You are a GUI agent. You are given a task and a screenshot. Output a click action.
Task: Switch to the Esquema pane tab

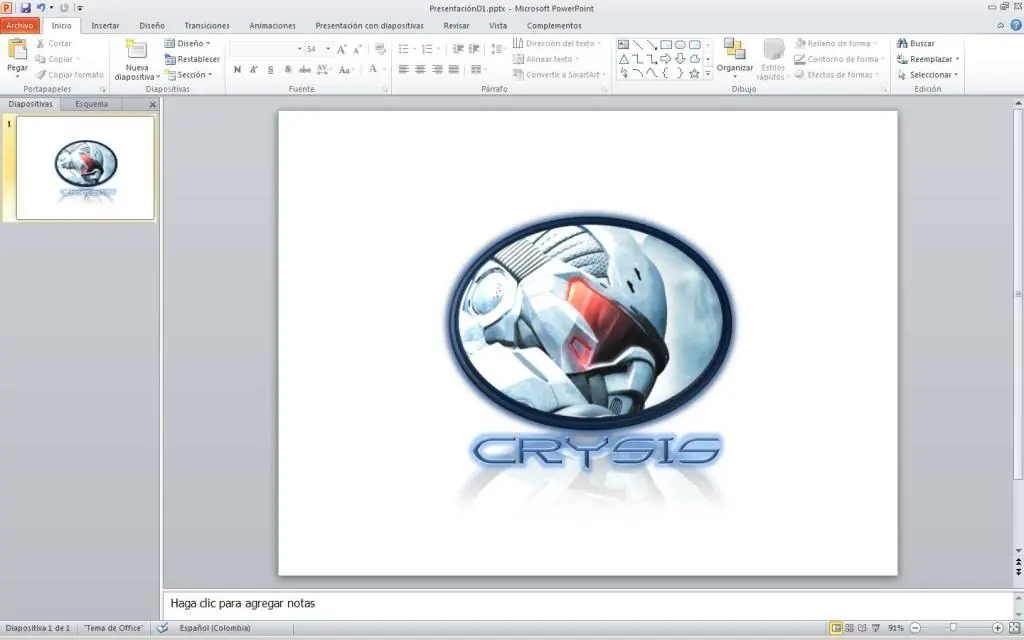[91, 104]
